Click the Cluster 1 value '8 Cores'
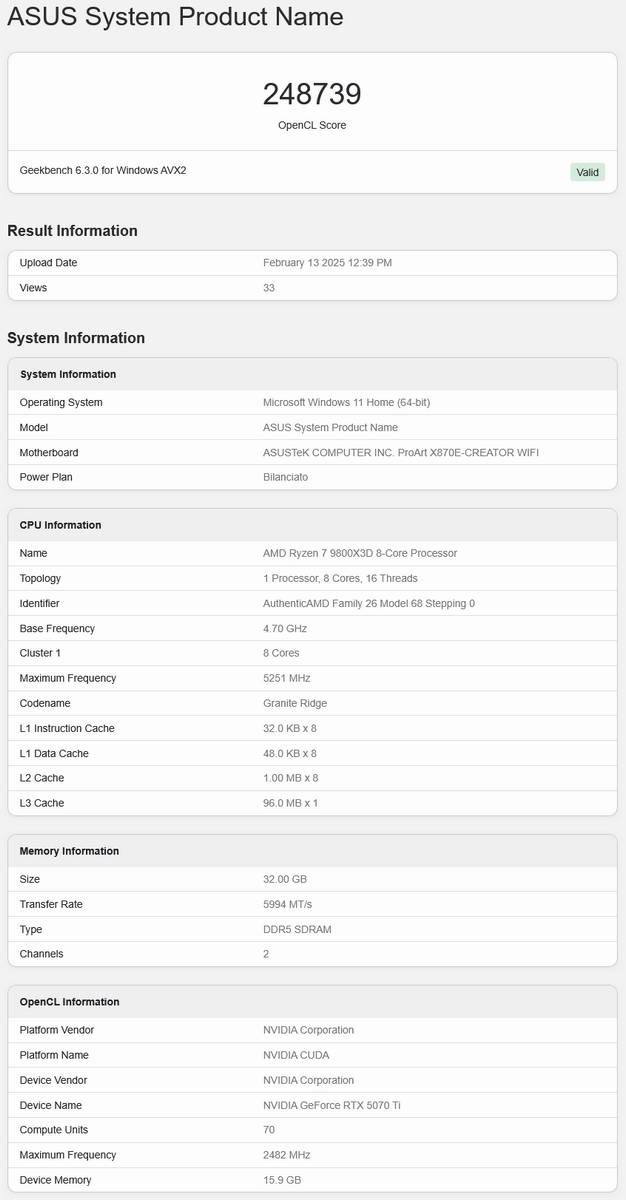Image resolution: width=626 pixels, height=1200 pixels. [281, 653]
